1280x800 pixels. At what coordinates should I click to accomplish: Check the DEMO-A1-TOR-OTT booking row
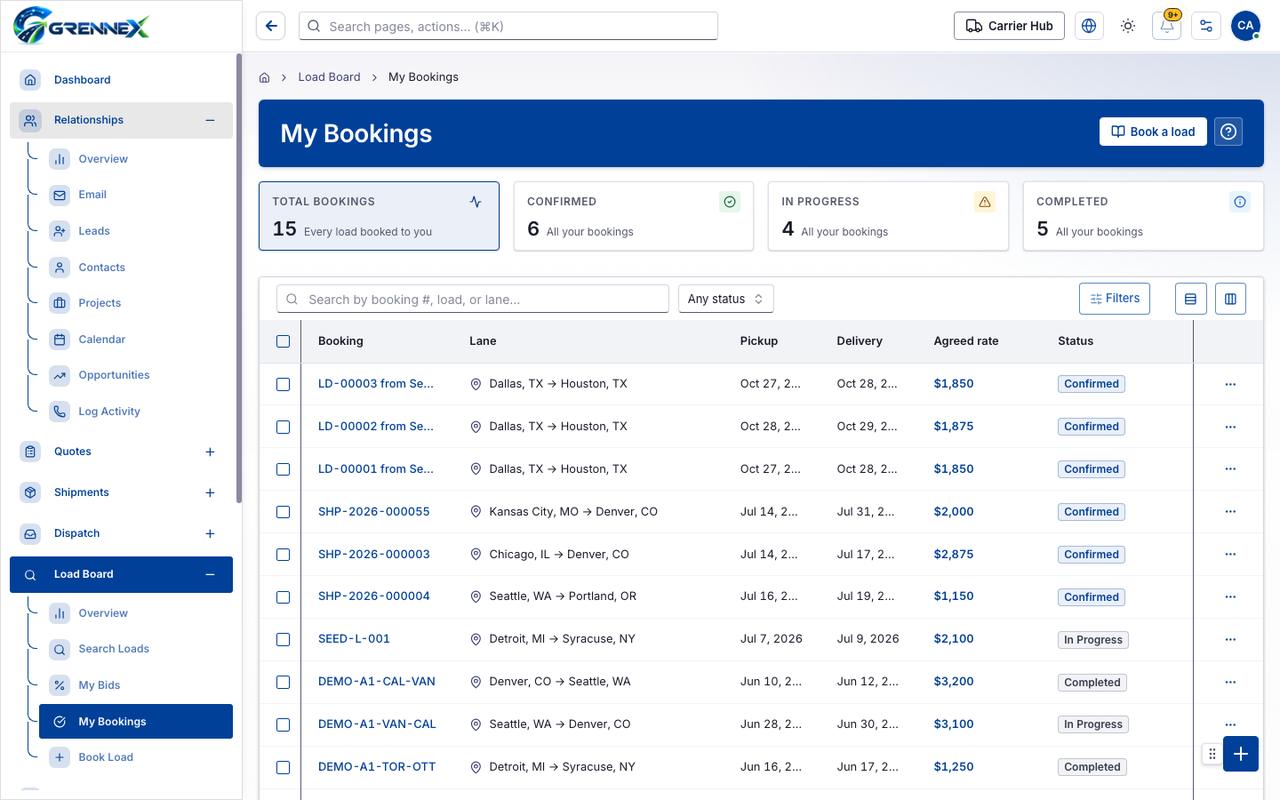click(x=283, y=767)
